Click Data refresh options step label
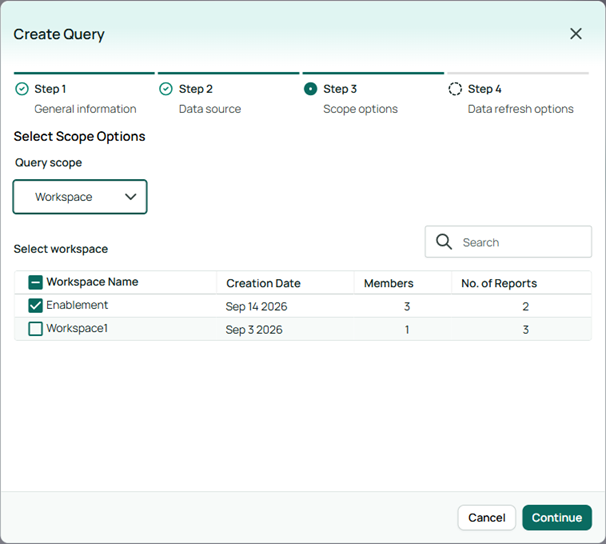 [x=521, y=109]
